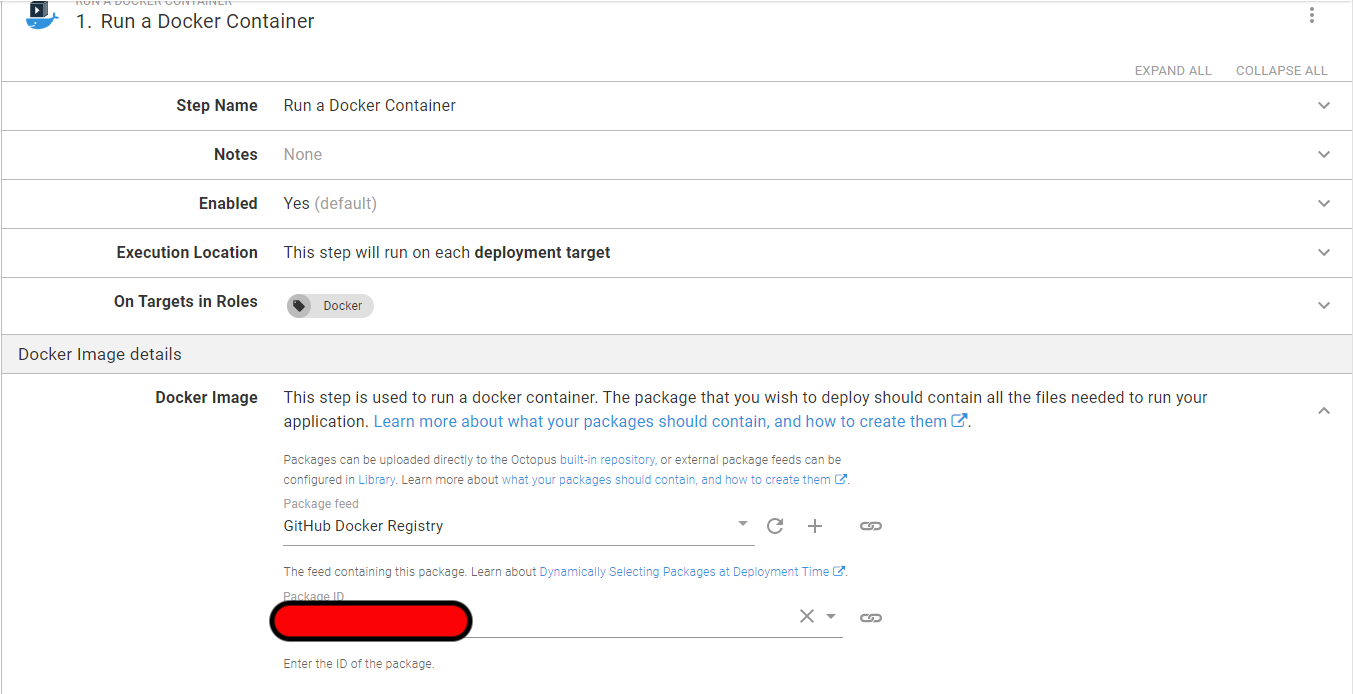
Task: Open the Library link
Action: [x=377, y=479]
